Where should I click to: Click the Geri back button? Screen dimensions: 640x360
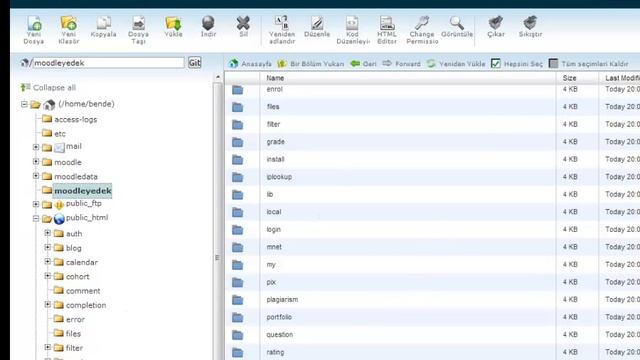[x=363, y=64]
